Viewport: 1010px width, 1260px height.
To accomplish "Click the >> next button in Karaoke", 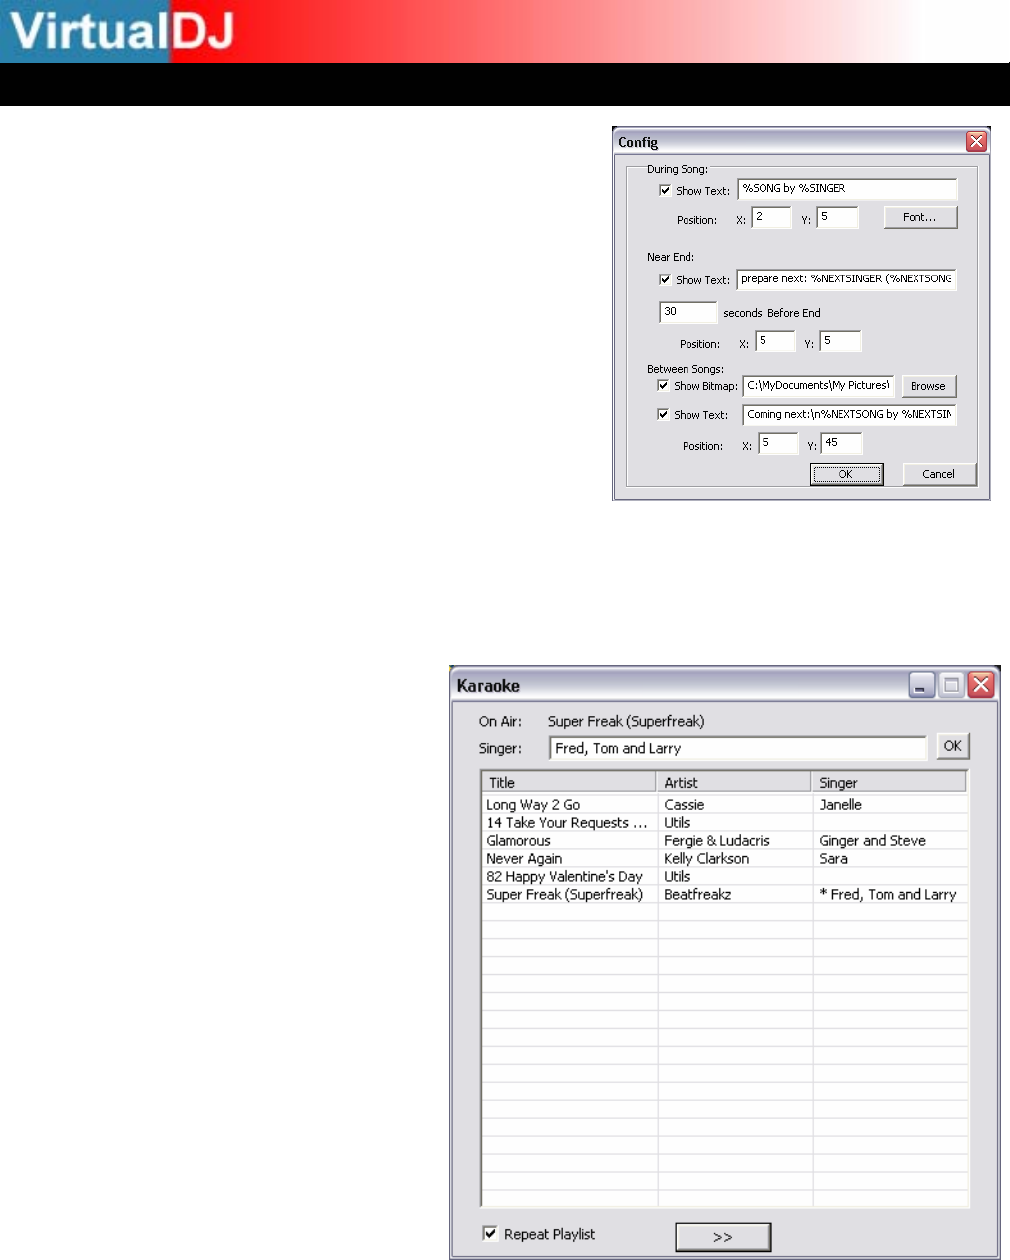I will tap(723, 1237).
